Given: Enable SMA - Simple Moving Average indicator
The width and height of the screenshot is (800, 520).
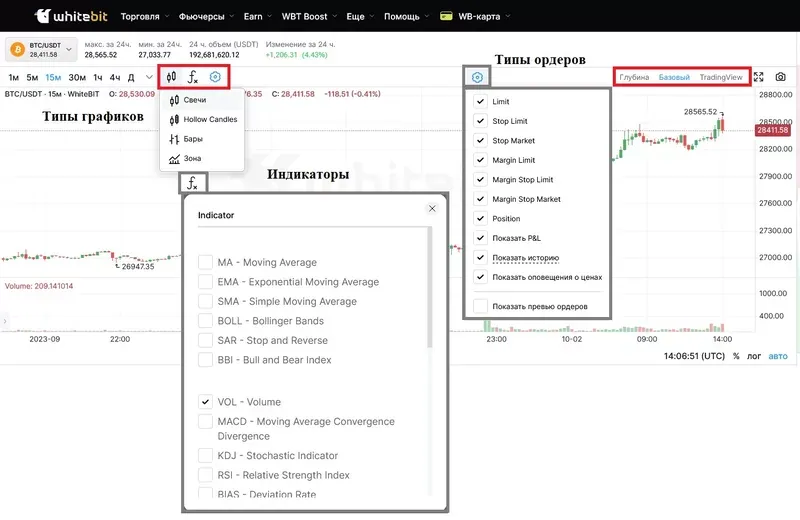Looking at the screenshot, I should coord(205,301).
